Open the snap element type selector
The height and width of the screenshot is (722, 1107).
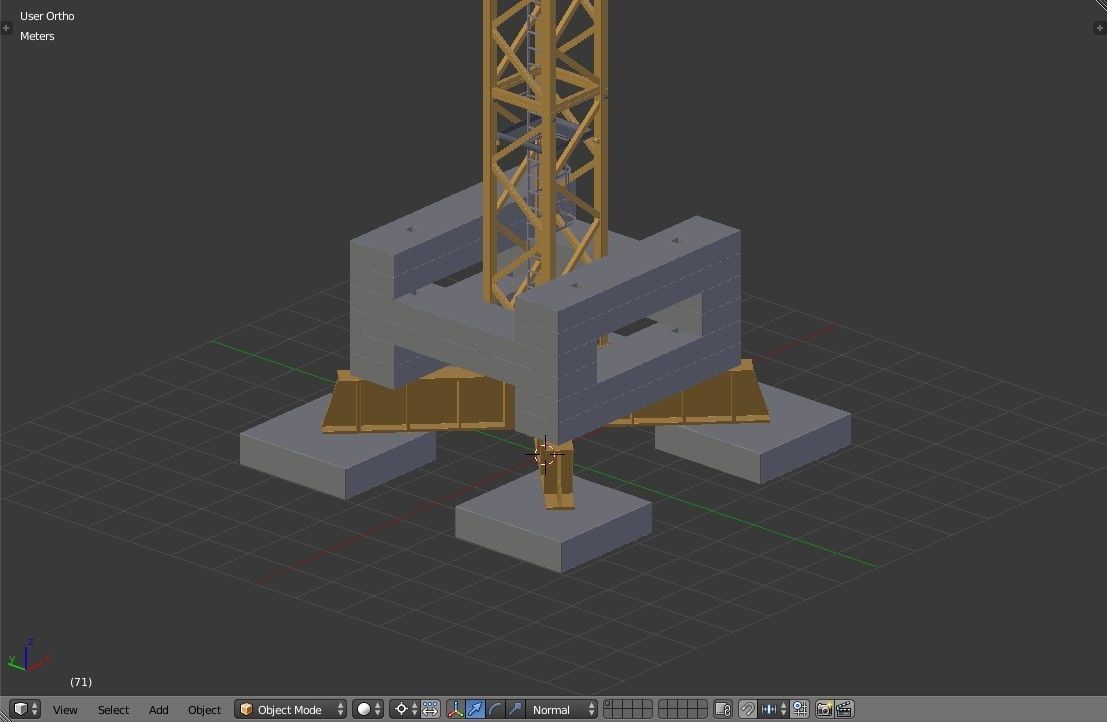773,709
